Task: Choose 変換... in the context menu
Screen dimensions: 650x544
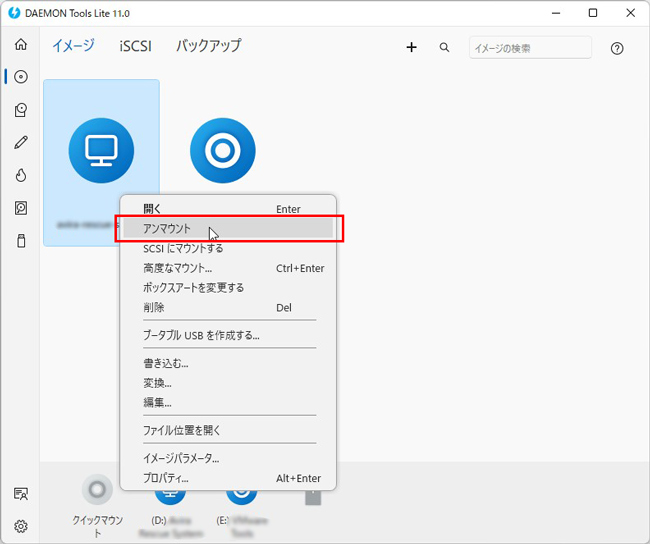Action: click(x=228, y=383)
